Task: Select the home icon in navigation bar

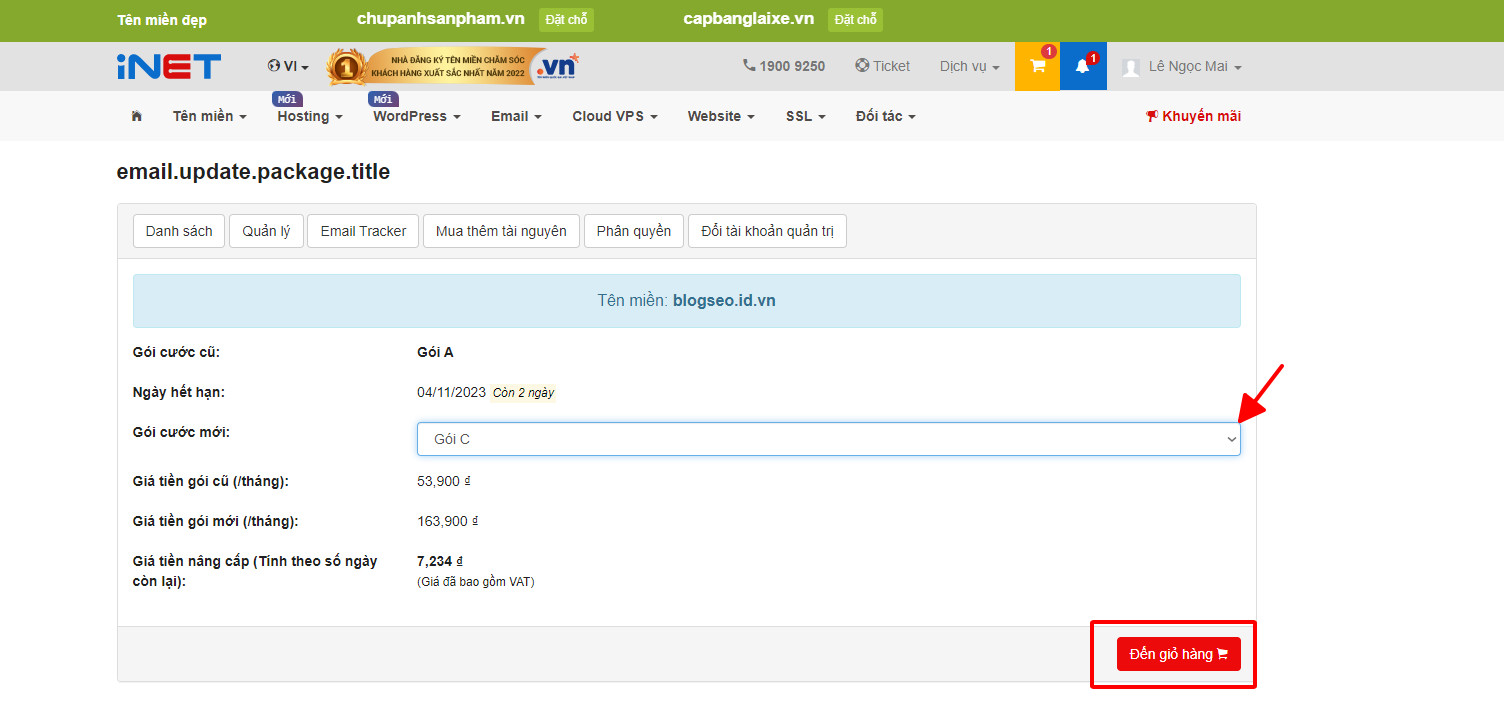Action: point(136,116)
